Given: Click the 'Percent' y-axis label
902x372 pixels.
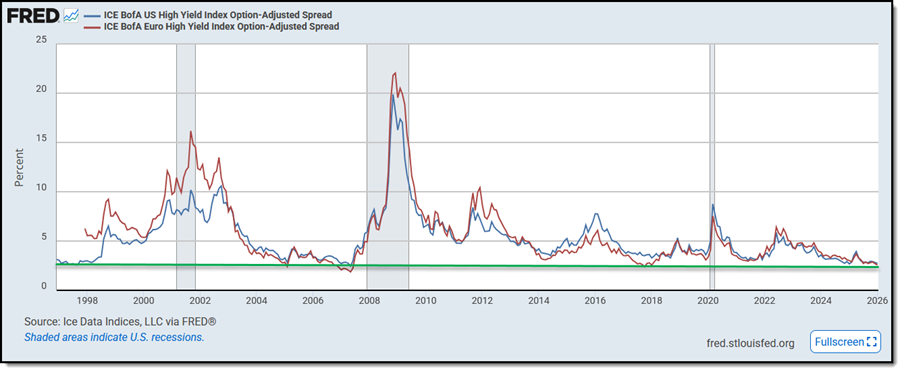Looking at the screenshot, I should [x=19, y=167].
